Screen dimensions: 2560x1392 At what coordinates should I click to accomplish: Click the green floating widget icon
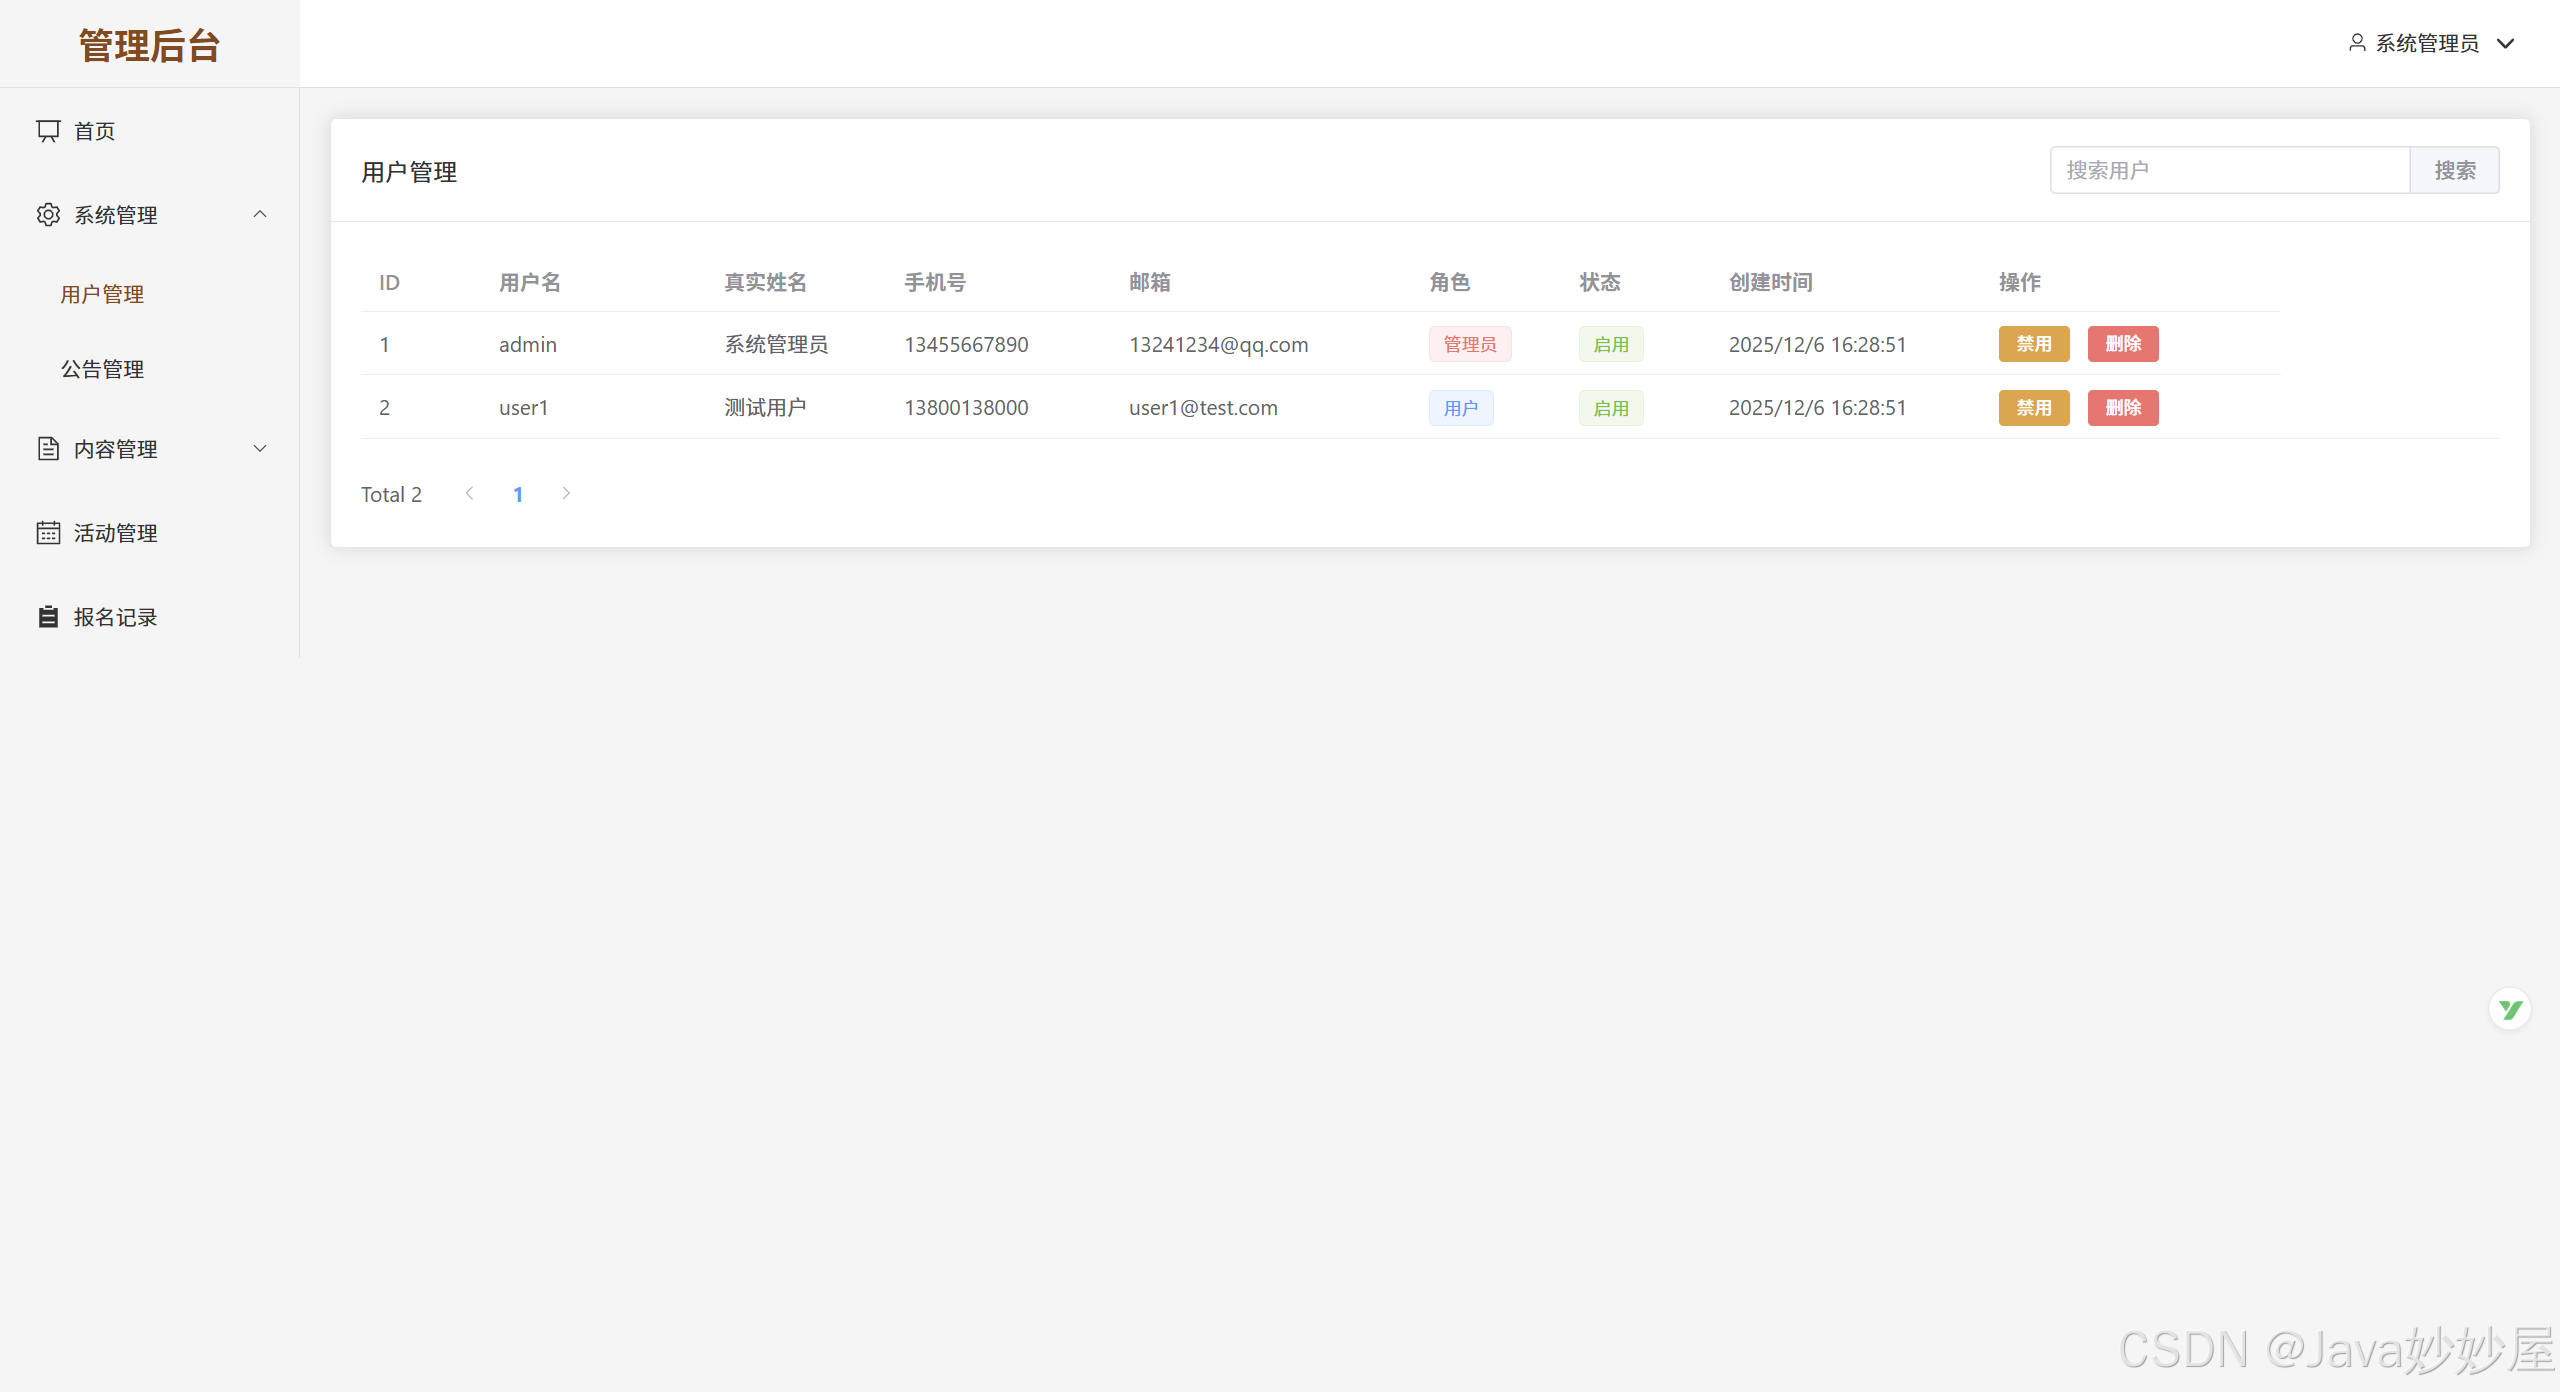tap(2510, 1009)
